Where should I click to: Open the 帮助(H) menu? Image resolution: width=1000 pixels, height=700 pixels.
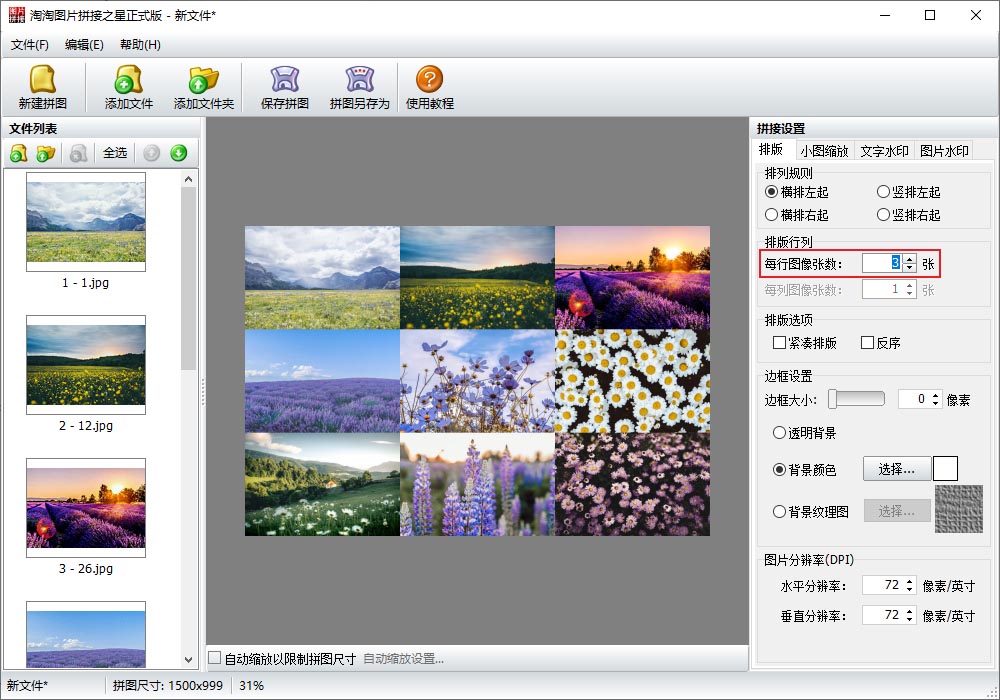pyautogui.click(x=140, y=45)
